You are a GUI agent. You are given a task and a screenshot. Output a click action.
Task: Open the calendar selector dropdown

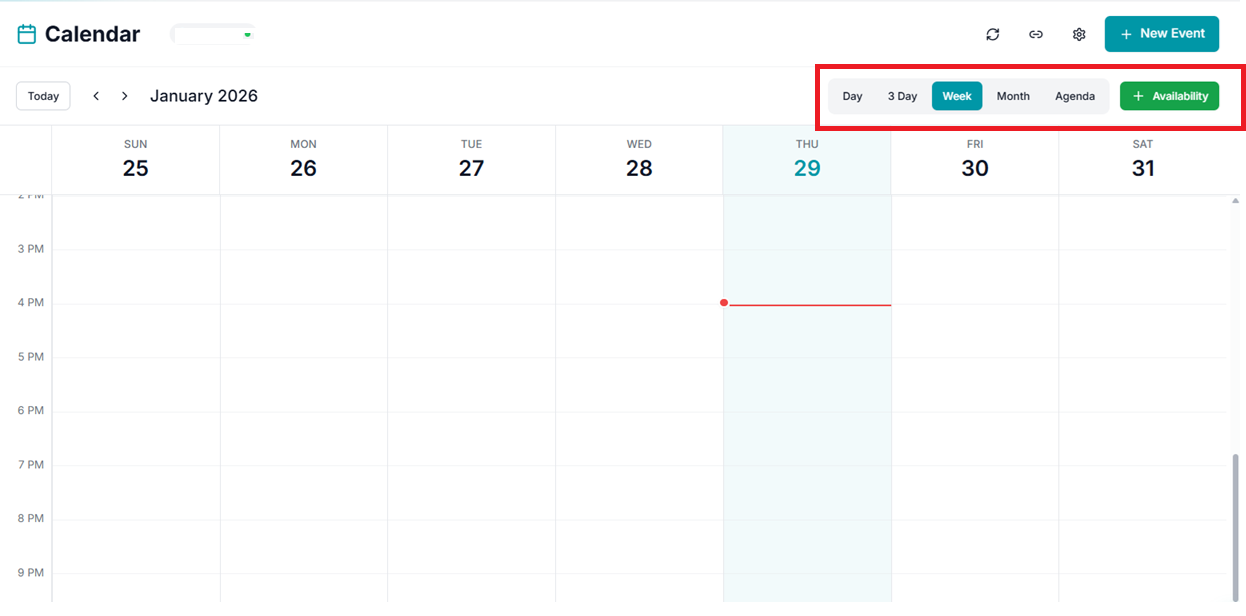(214, 34)
